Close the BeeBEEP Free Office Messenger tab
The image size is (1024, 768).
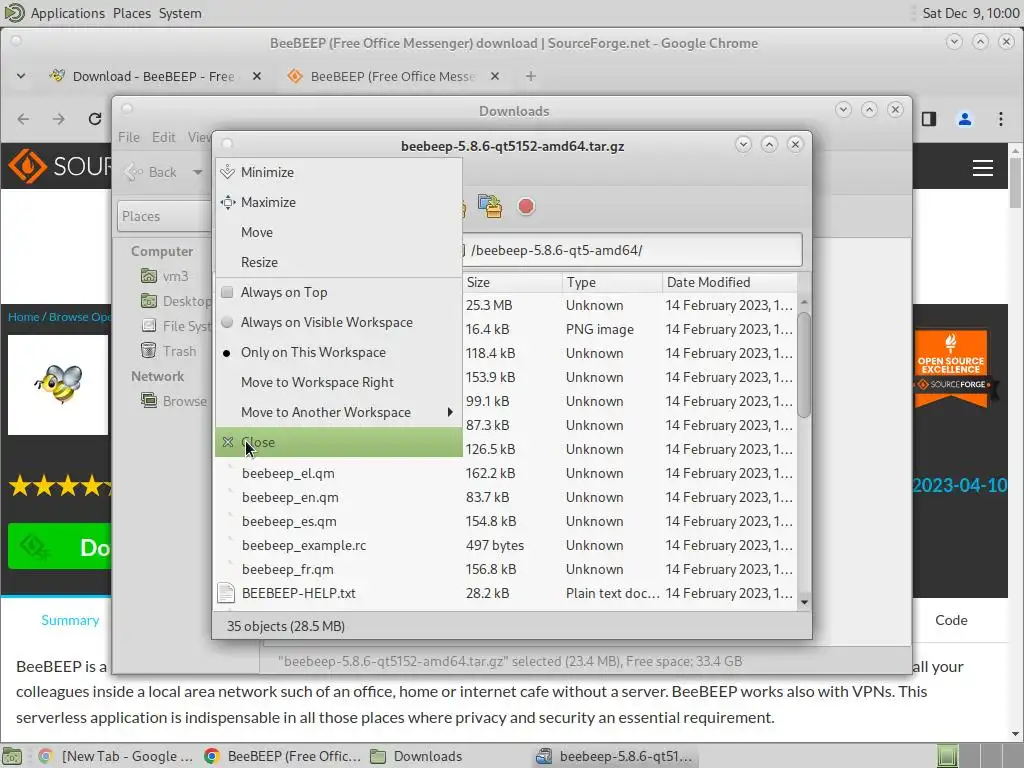coord(495,76)
